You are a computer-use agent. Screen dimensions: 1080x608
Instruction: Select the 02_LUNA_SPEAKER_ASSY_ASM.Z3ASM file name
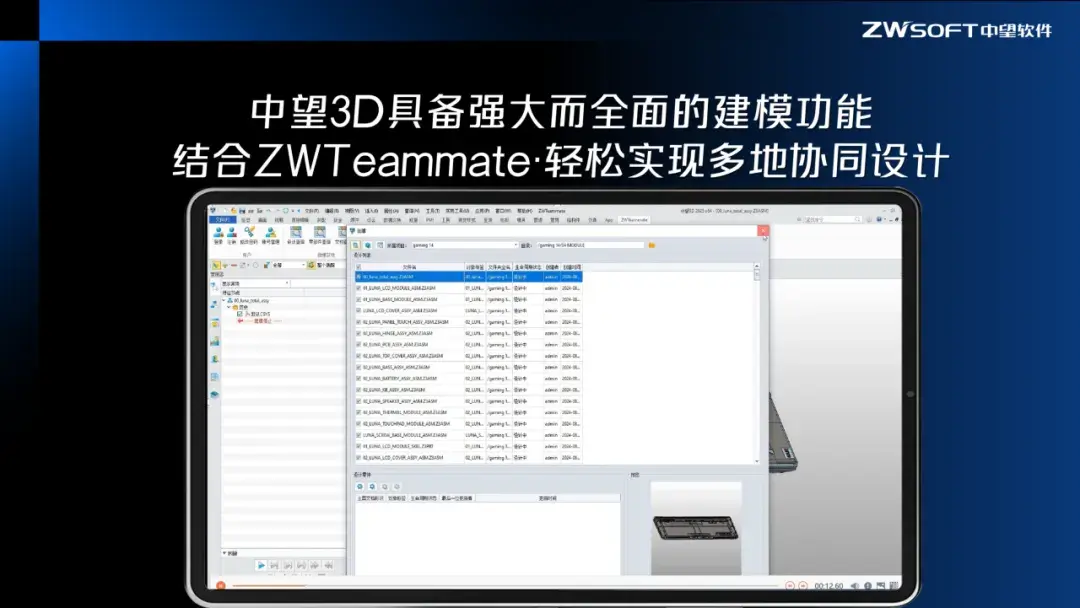click(x=400, y=401)
